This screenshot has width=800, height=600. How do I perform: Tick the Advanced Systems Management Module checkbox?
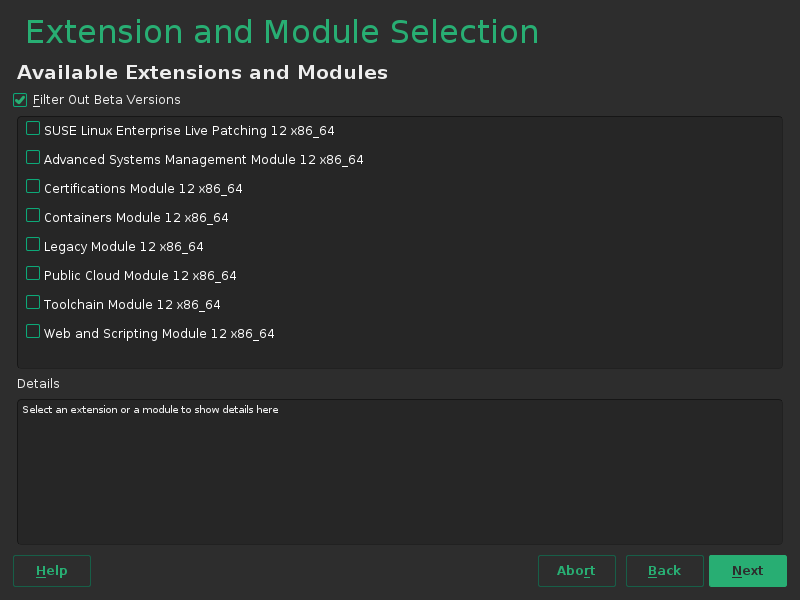[33, 158]
